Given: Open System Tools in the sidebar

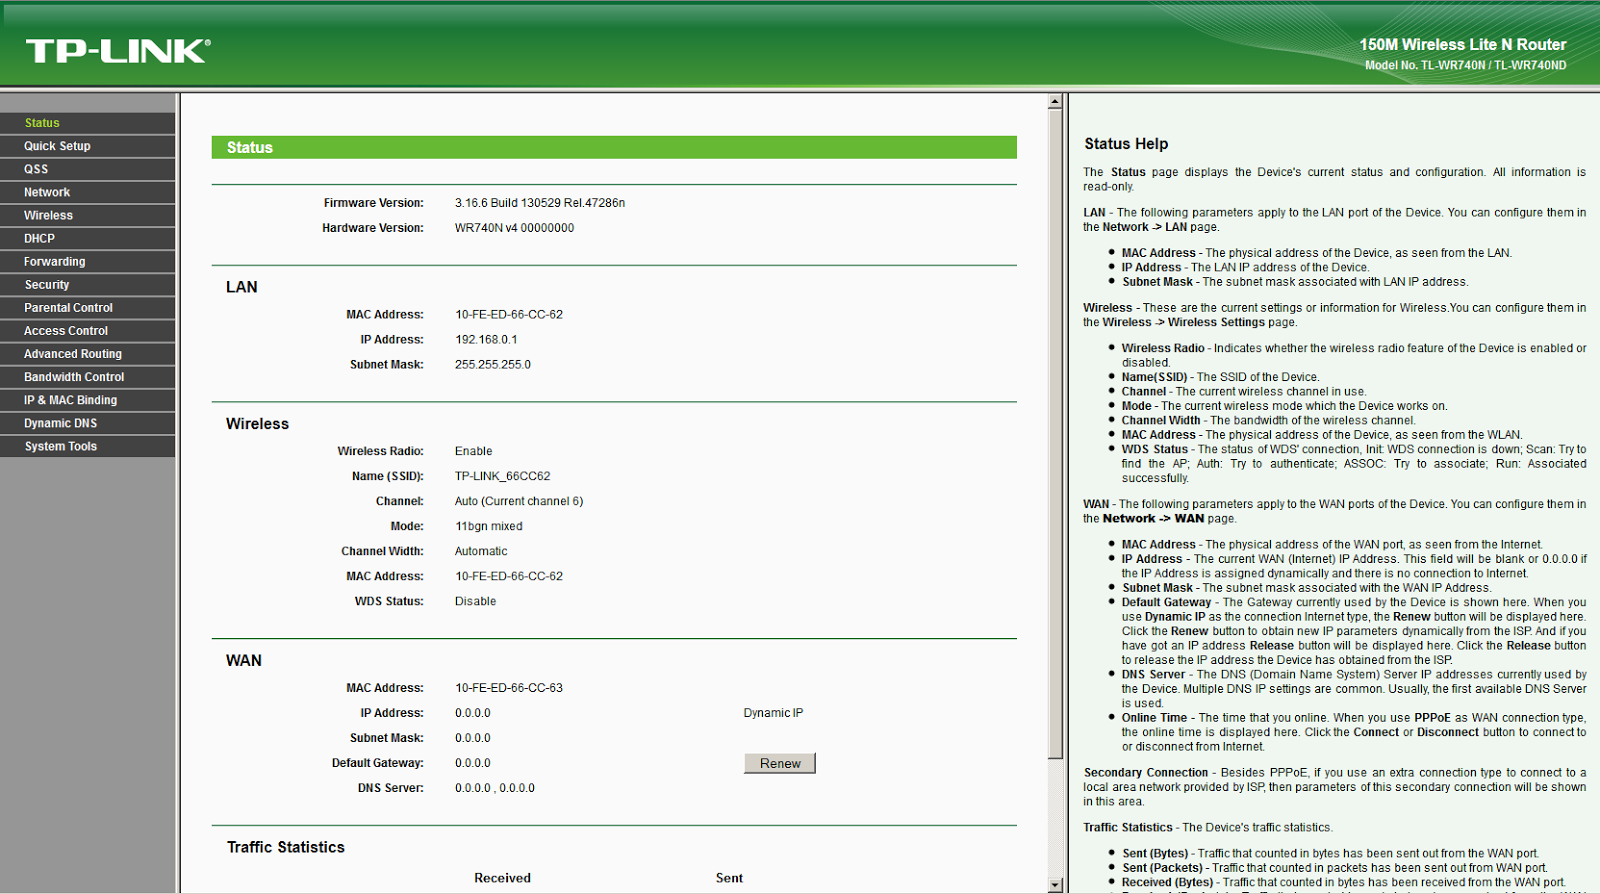Looking at the screenshot, I should pos(88,446).
